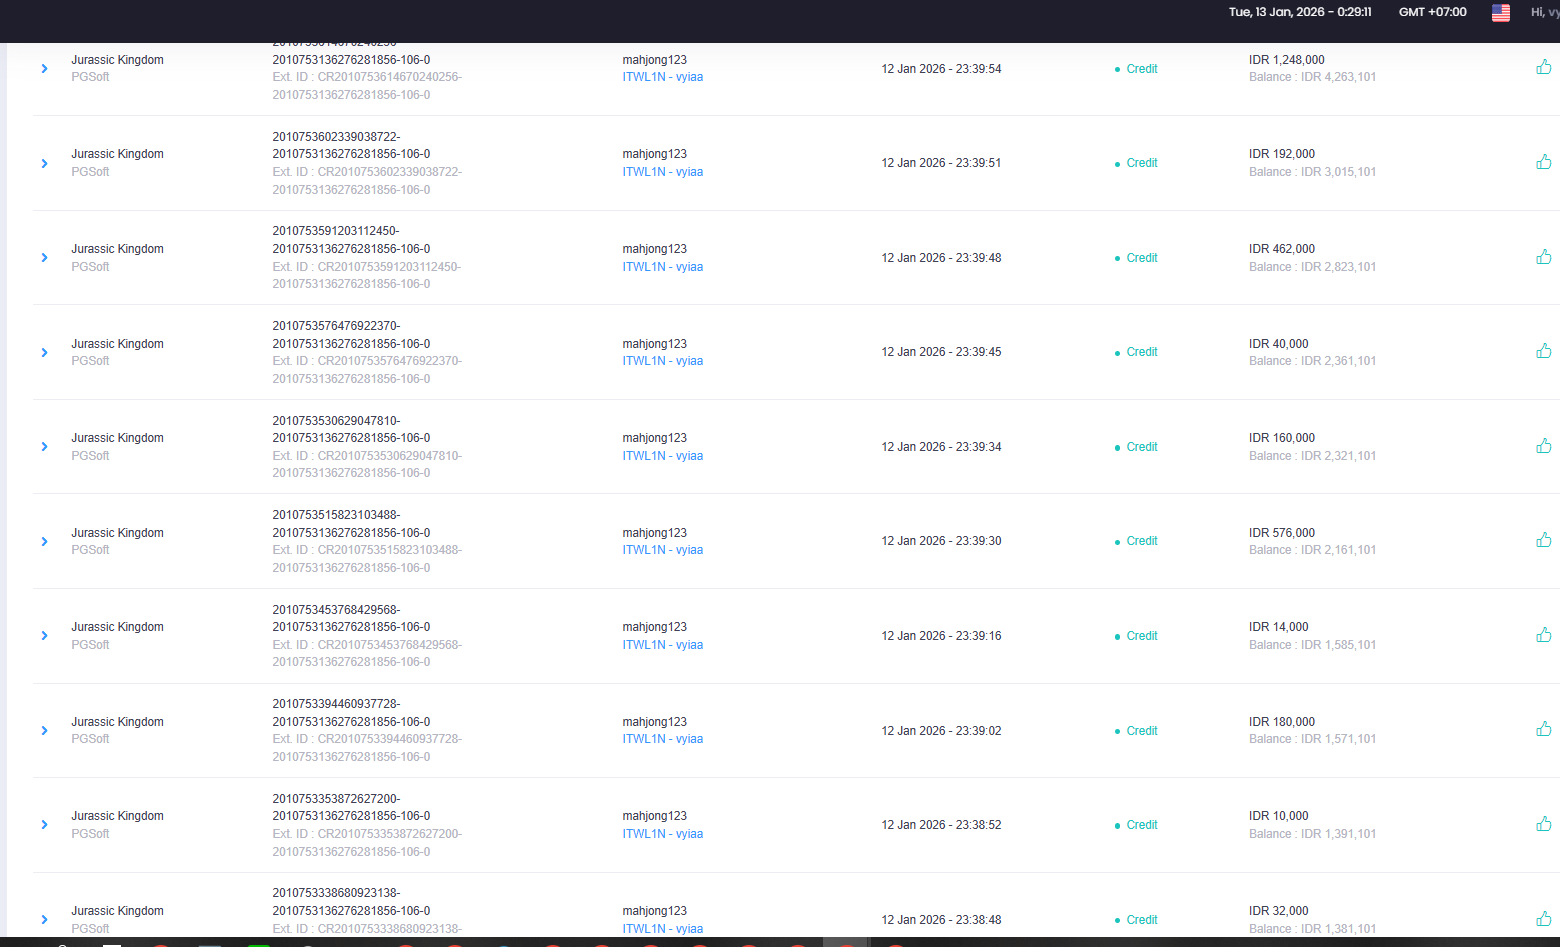
Task: Expand row with timestamp 23:38:52
Action: pos(44,825)
